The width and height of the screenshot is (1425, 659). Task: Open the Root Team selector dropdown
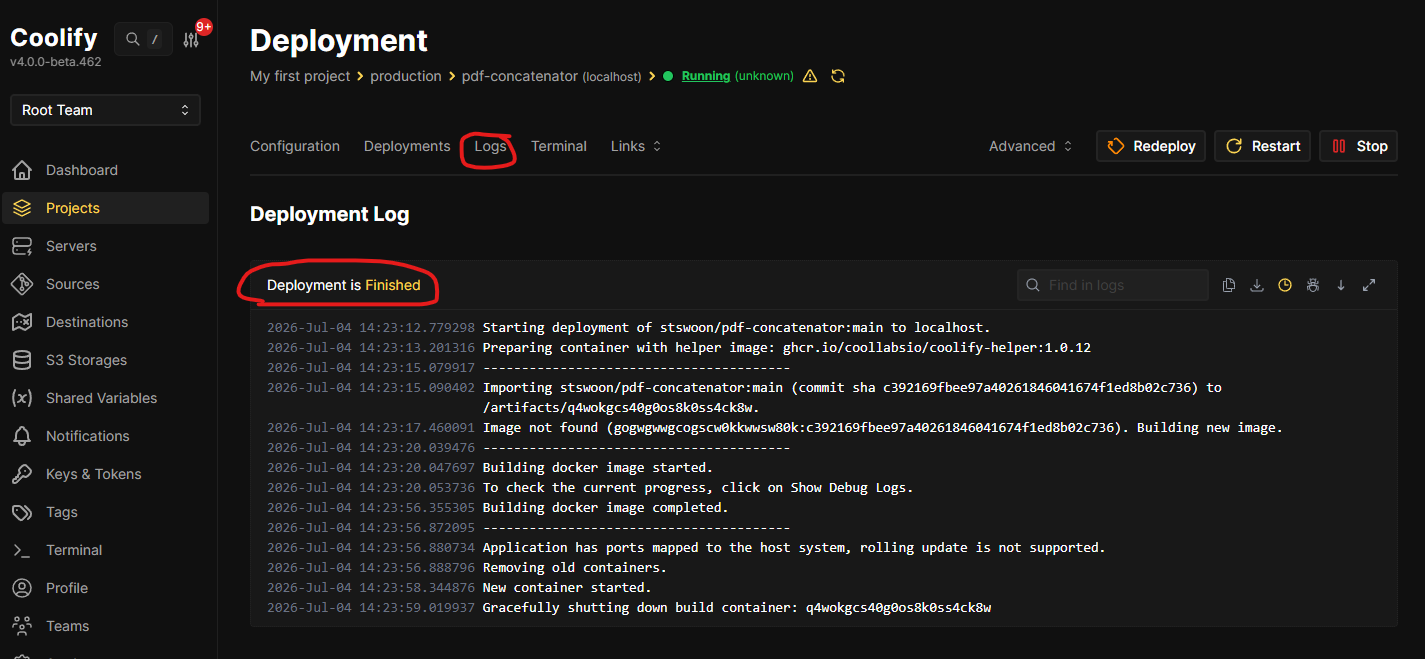coord(105,110)
